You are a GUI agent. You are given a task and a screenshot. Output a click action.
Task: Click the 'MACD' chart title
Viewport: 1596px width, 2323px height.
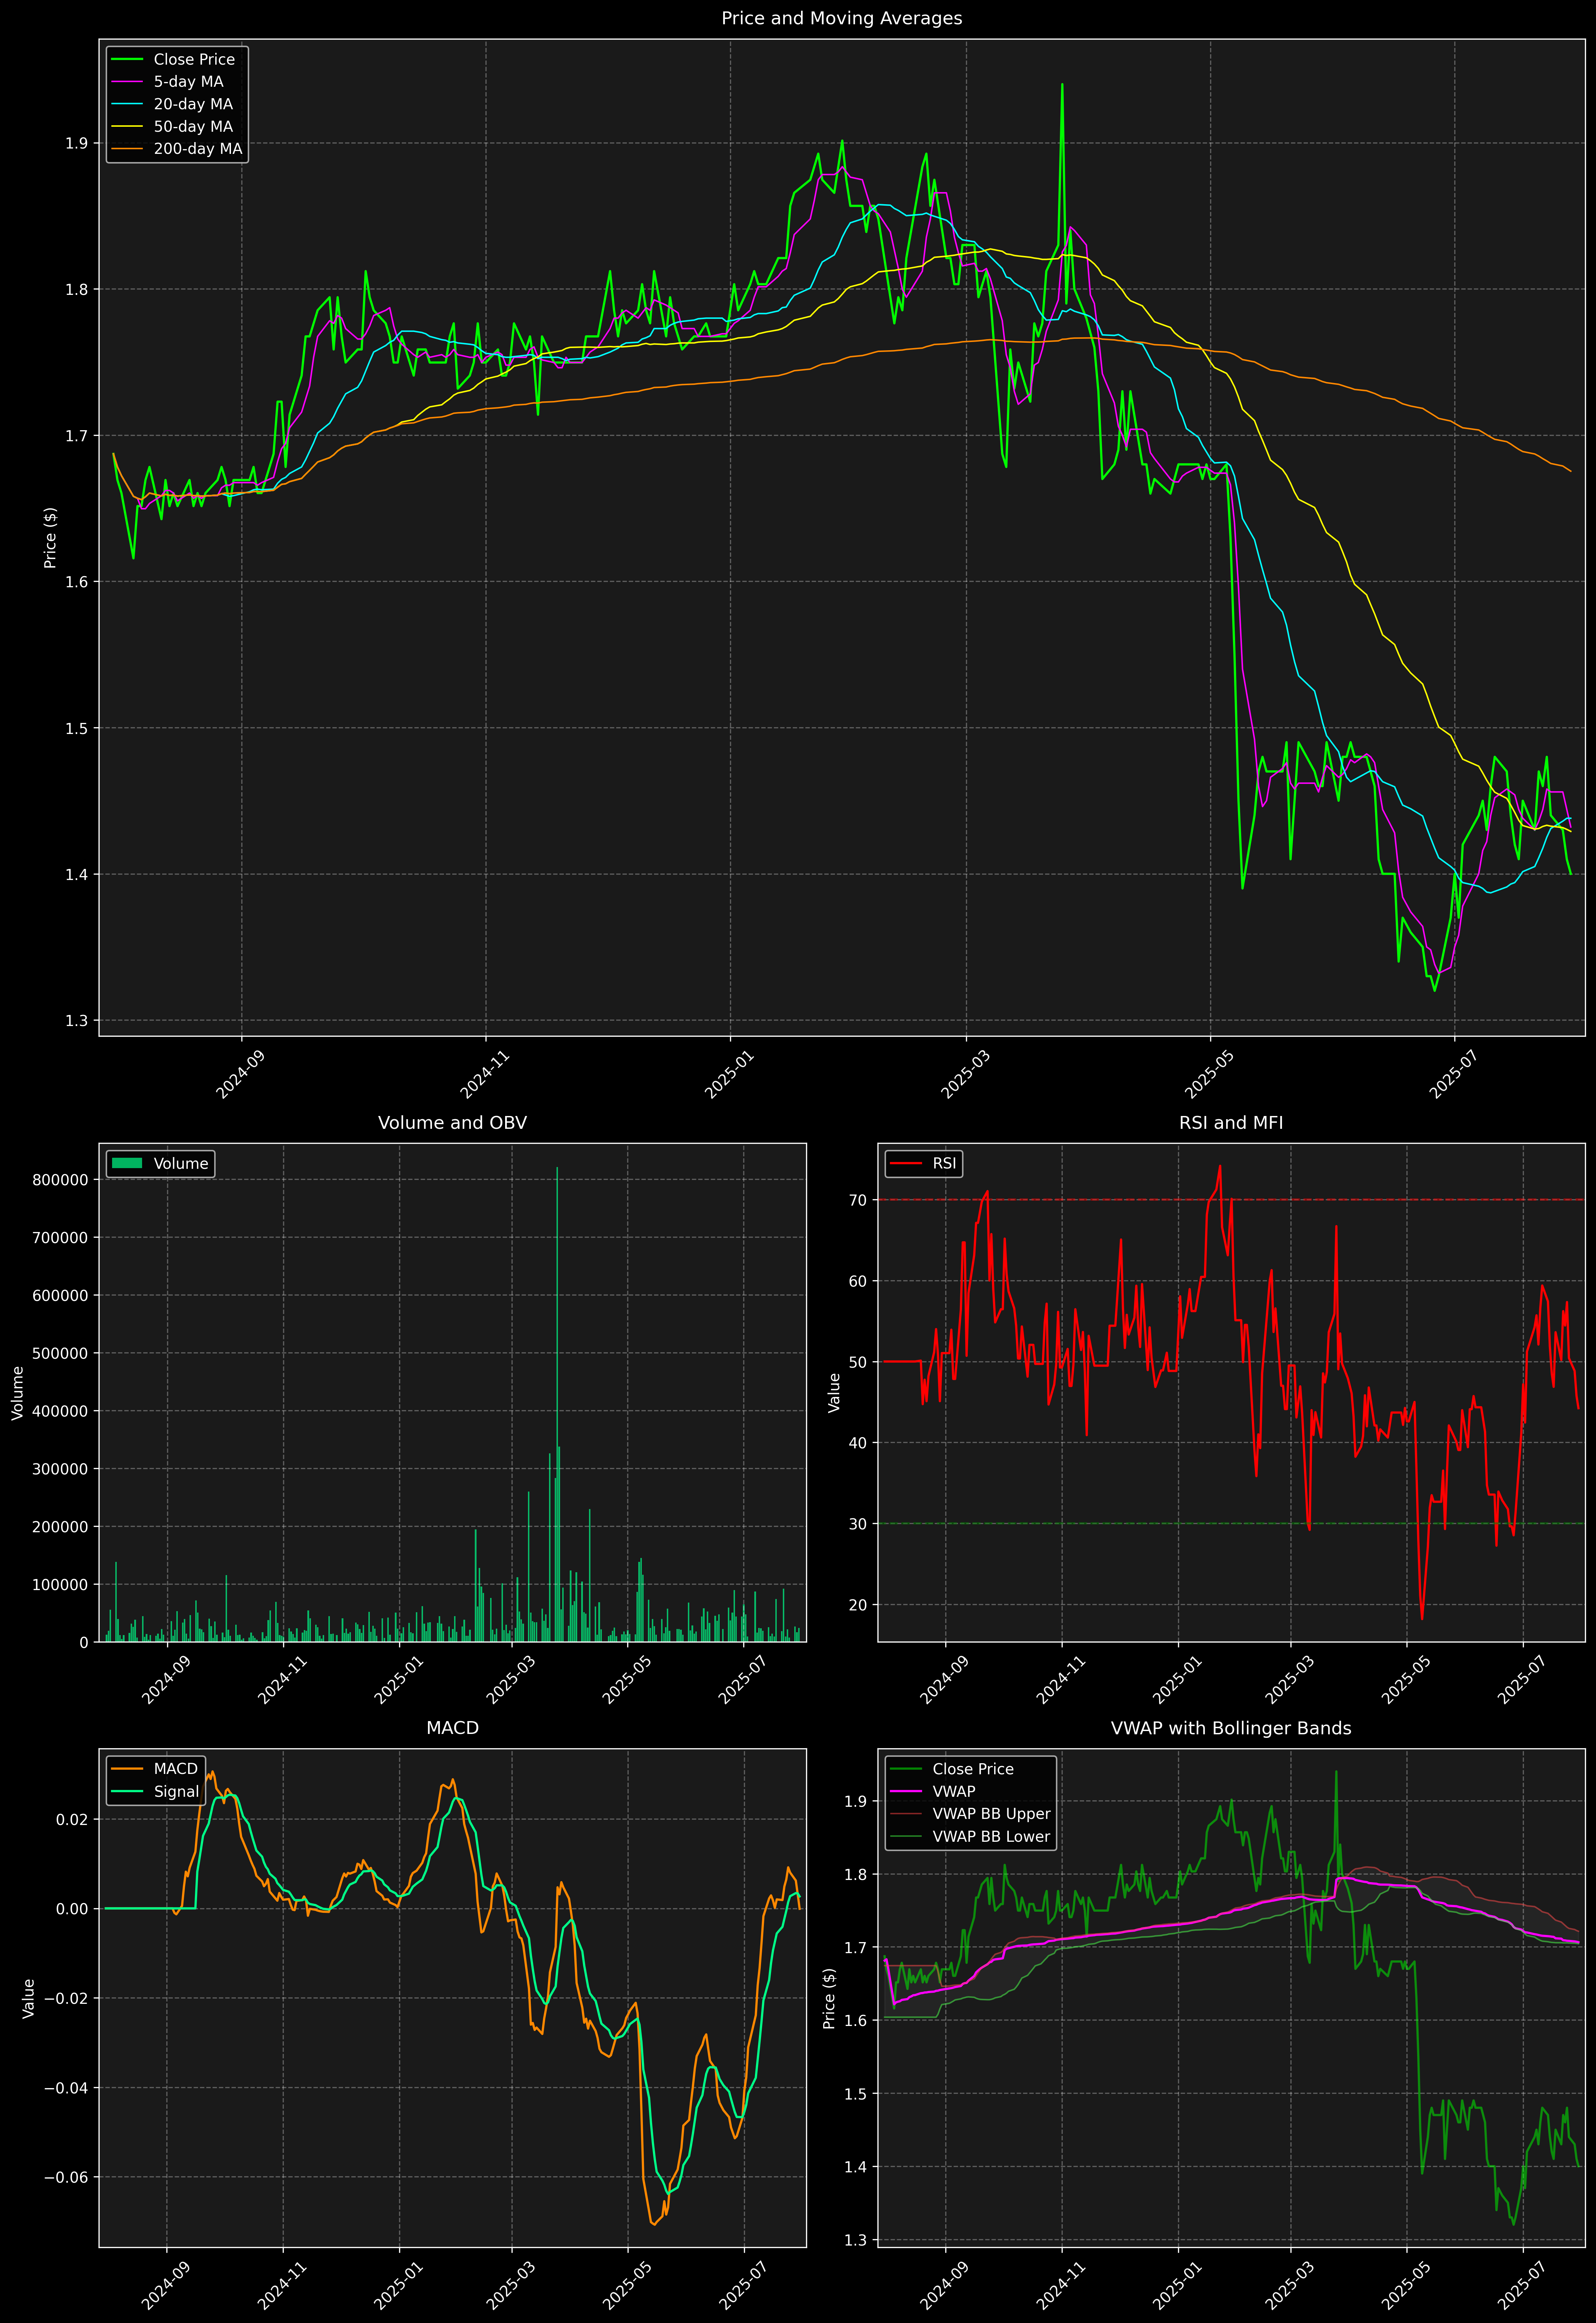click(x=452, y=1728)
